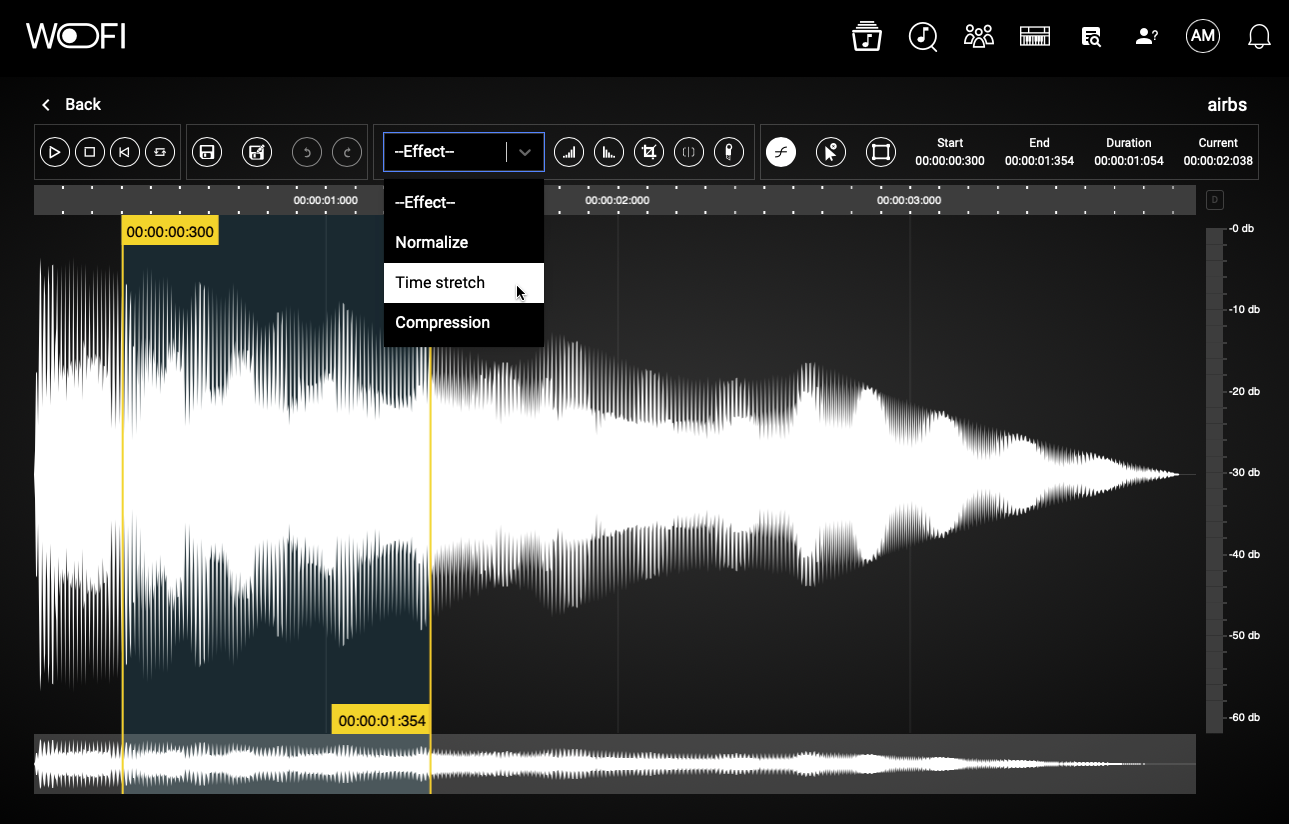Click the overview waveform strip after the selection

click(813, 764)
